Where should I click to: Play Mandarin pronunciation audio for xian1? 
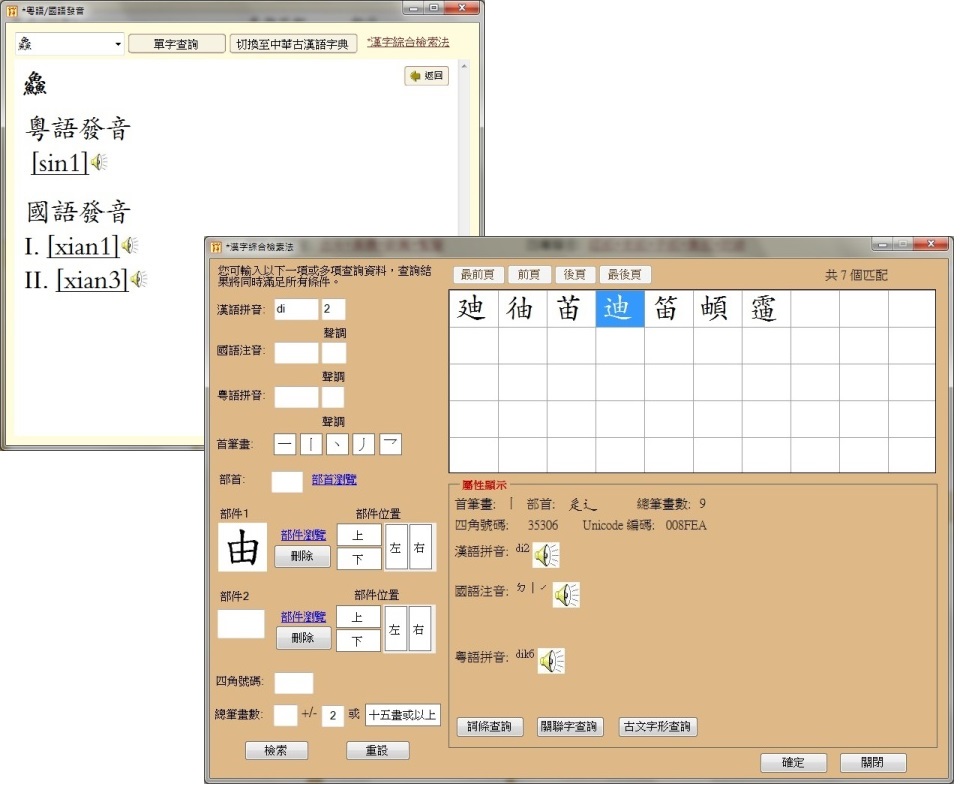pyautogui.click(x=129, y=245)
